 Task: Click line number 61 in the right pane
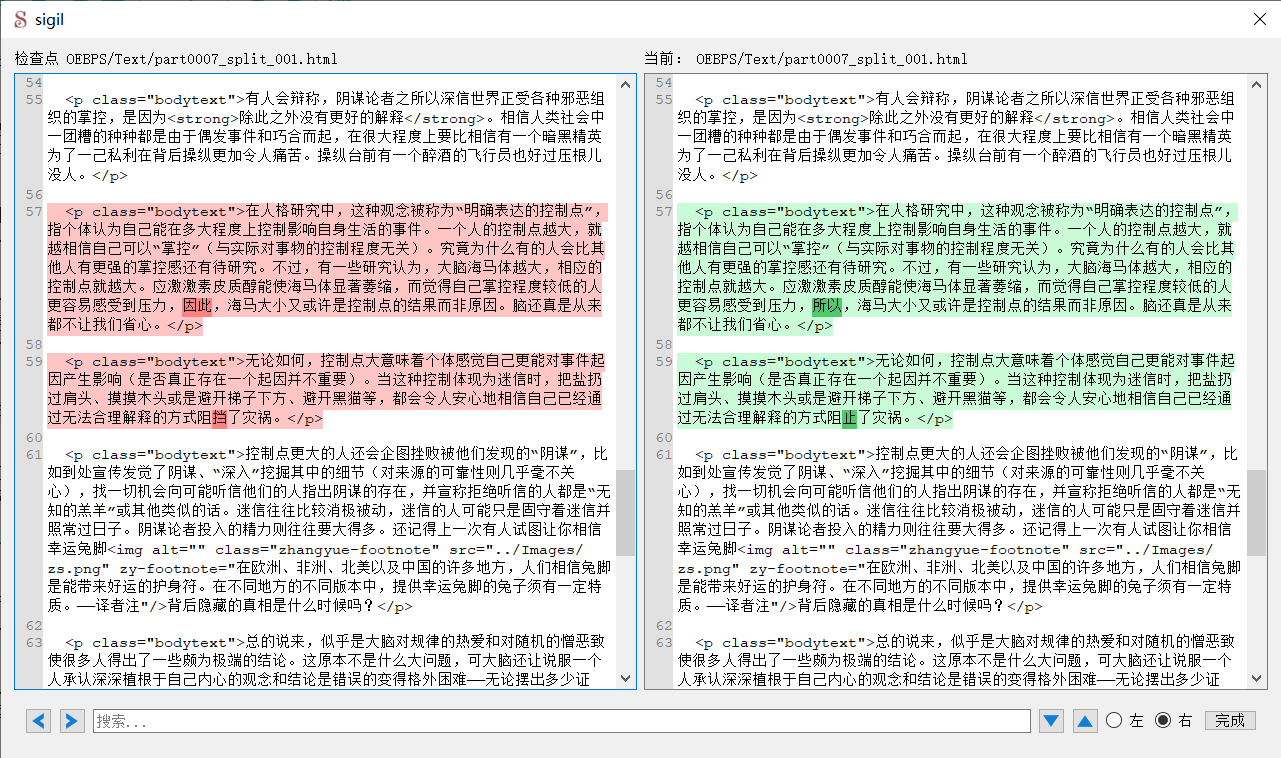pyautogui.click(x=663, y=452)
